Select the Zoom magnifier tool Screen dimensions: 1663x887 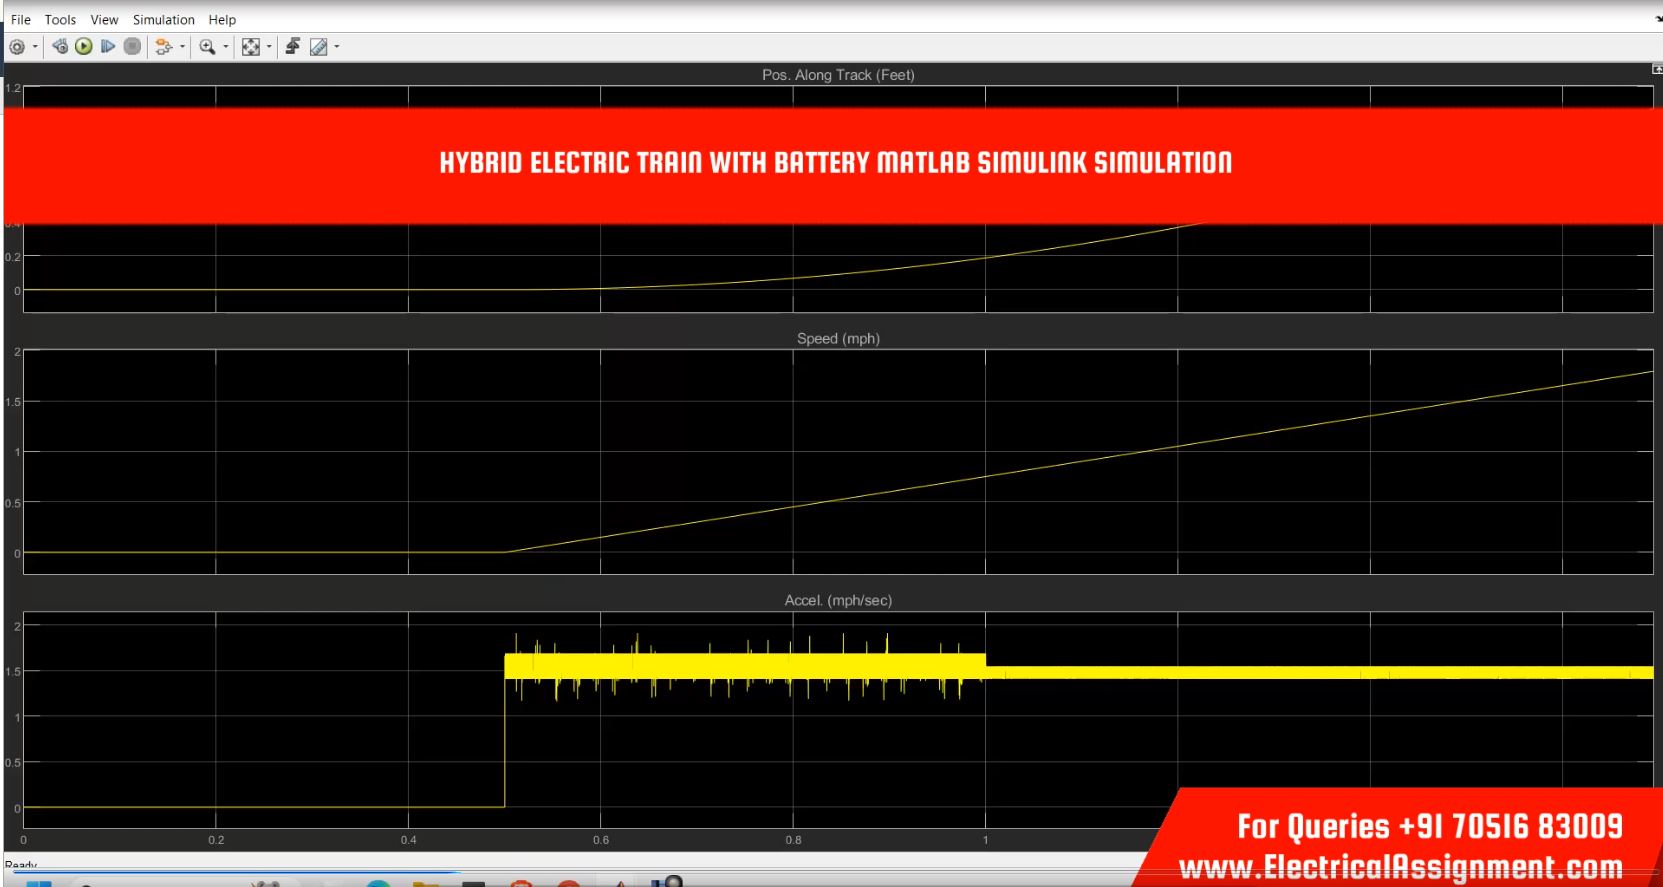point(207,47)
